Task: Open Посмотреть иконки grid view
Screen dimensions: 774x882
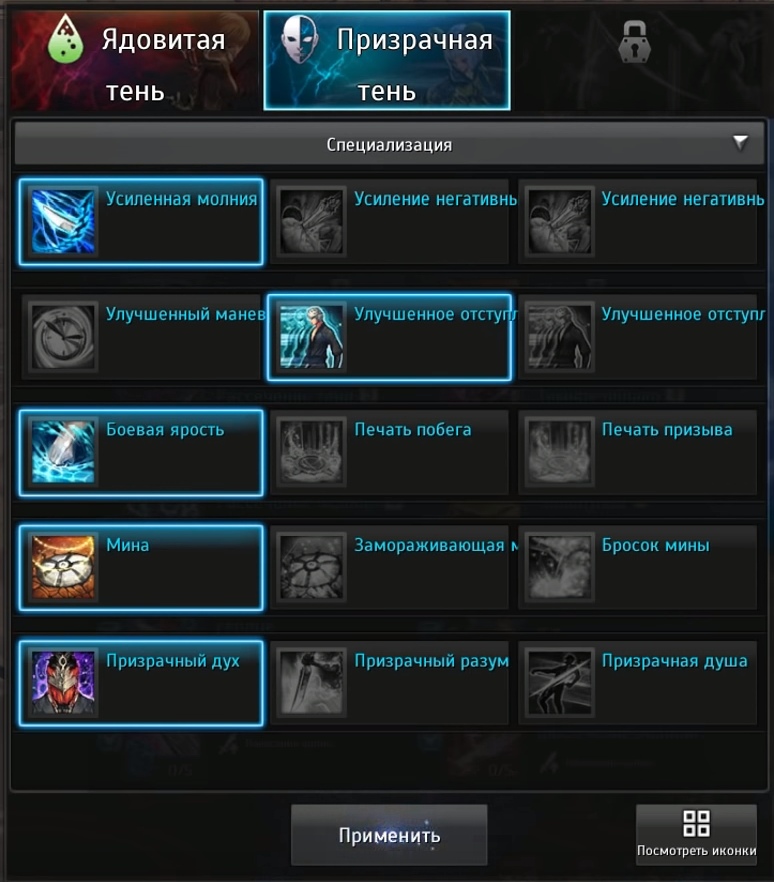Action: tap(696, 835)
